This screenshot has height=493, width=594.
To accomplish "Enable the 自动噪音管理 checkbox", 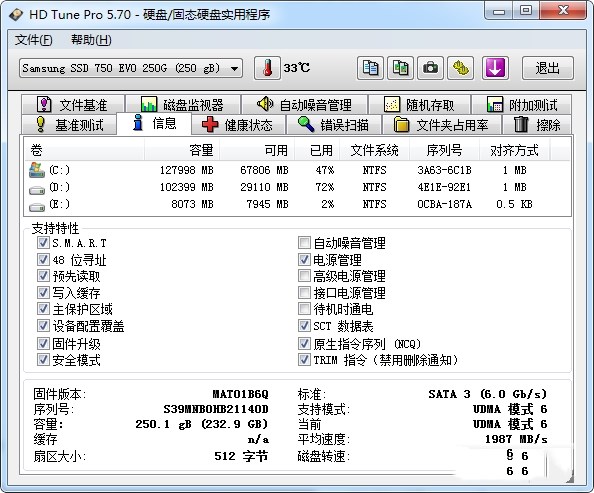I will click(x=304, y=243).
